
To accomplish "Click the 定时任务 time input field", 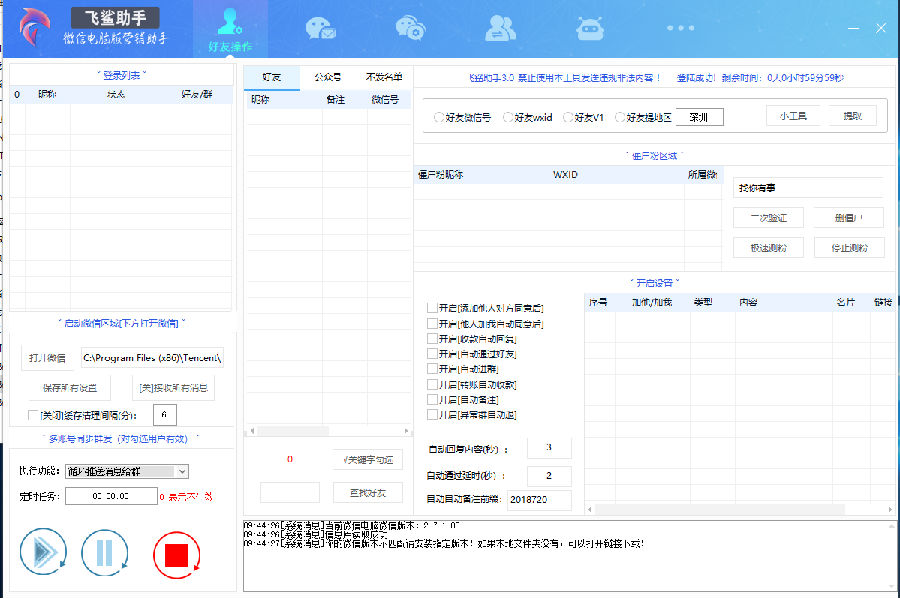I will tap(111, 496).
